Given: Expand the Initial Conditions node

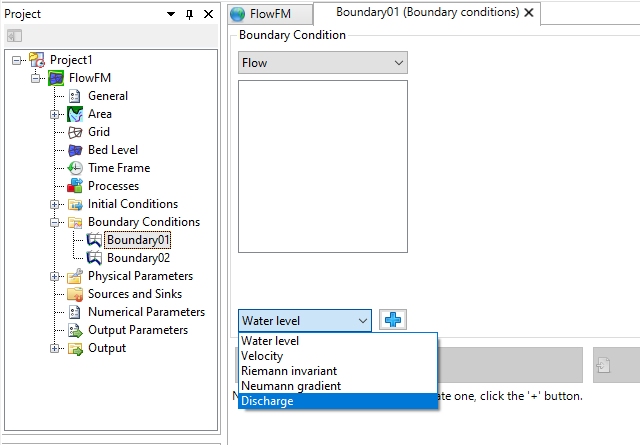Looking at the screenshot, I should click(54, 204).
